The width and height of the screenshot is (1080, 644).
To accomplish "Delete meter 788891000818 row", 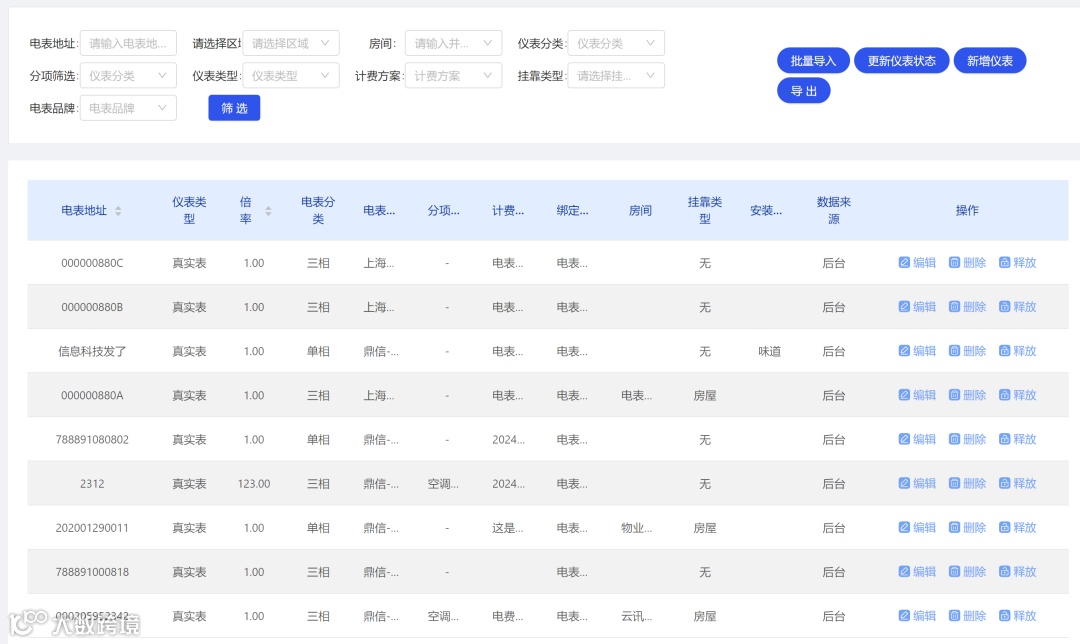I will click(x=967, y=571).
